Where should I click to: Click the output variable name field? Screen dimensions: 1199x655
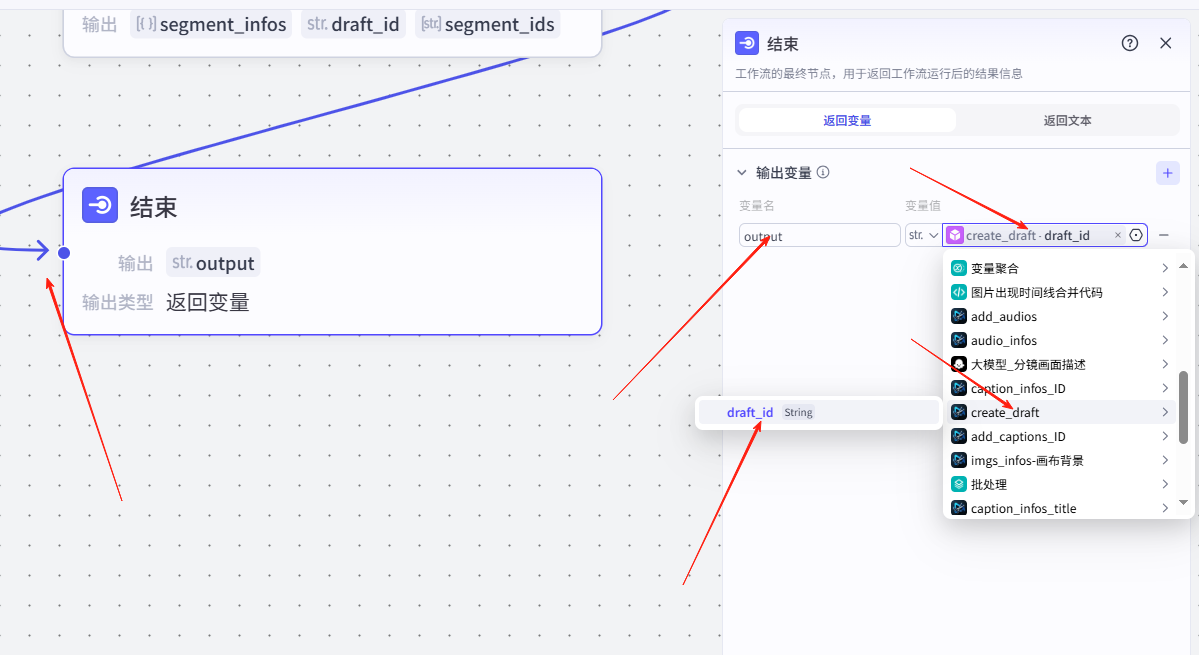click(819, 236)
